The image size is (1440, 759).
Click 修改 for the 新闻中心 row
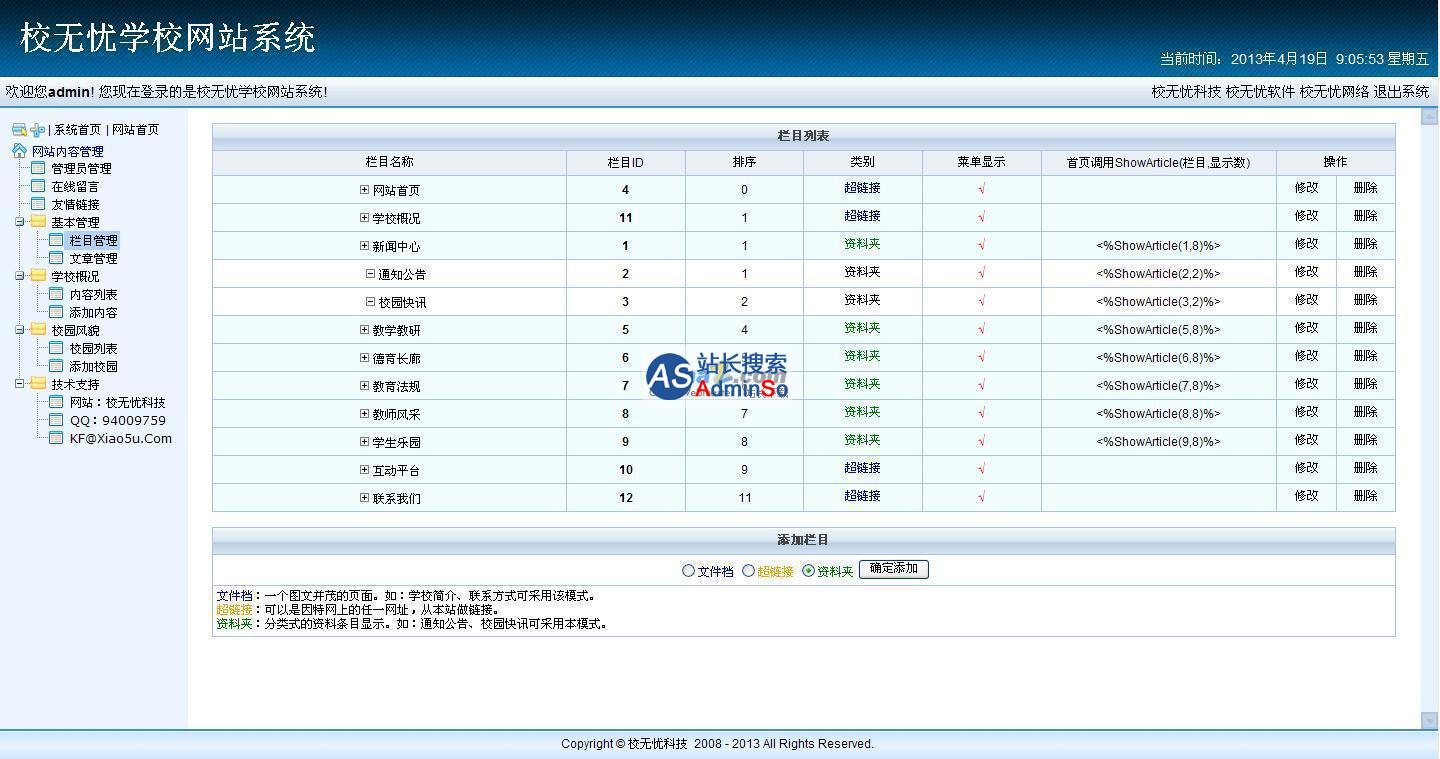[x=1306, y=244]
